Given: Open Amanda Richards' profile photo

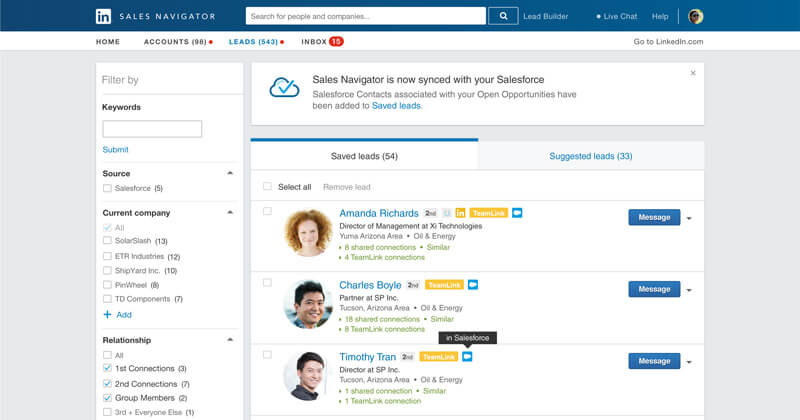Looking at the screenshot, I should [308, 232].
